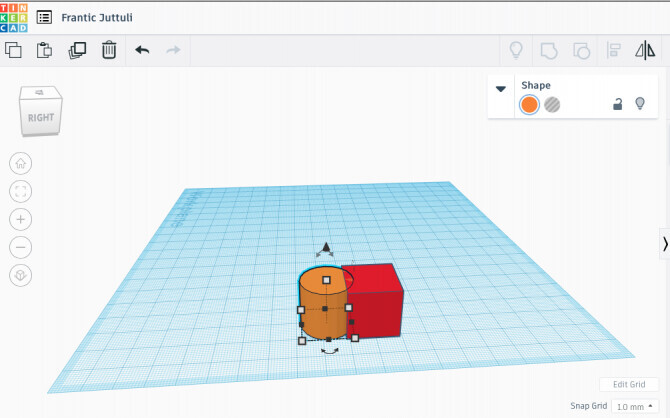Click the rotation arrow below cylinder
This screenshot has width=670, height=418.
pos(330,351)
